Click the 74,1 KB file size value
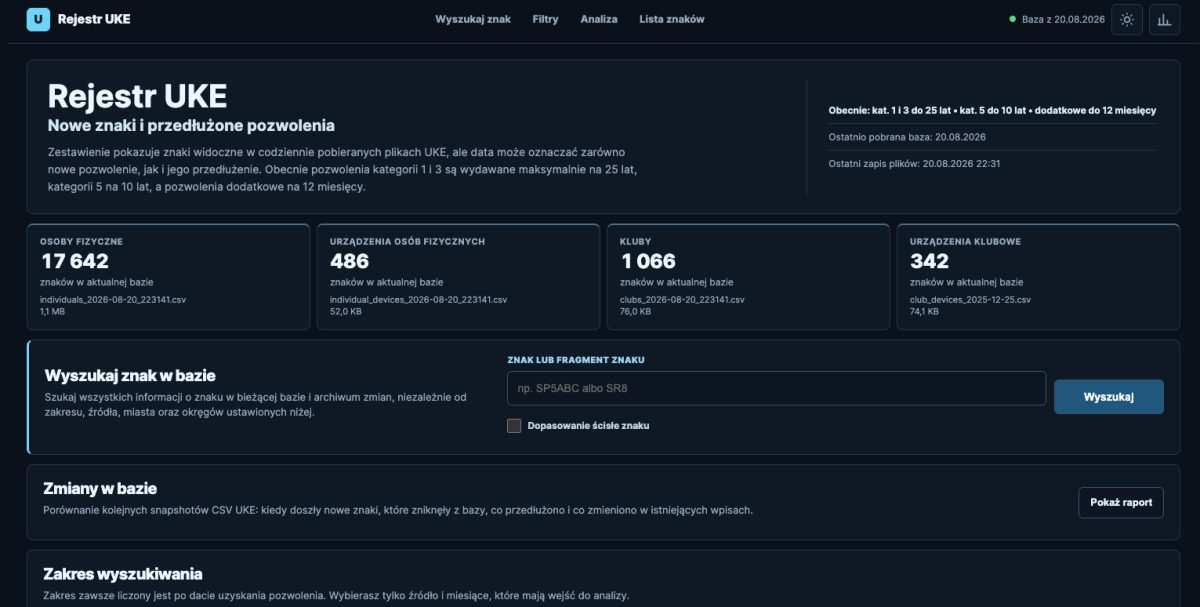The width and height of the screenshot is (1200, 607). [925, 312]
